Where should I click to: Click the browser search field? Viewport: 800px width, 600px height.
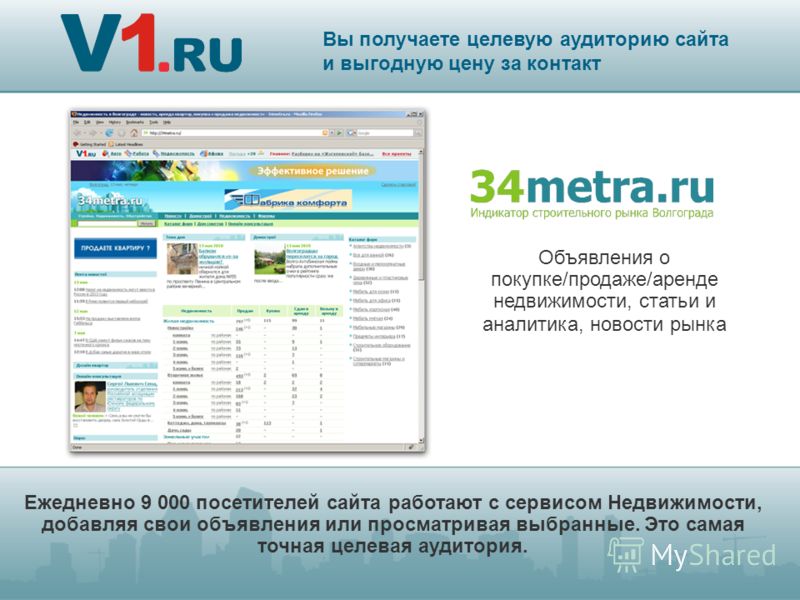(x=385, y=133)
